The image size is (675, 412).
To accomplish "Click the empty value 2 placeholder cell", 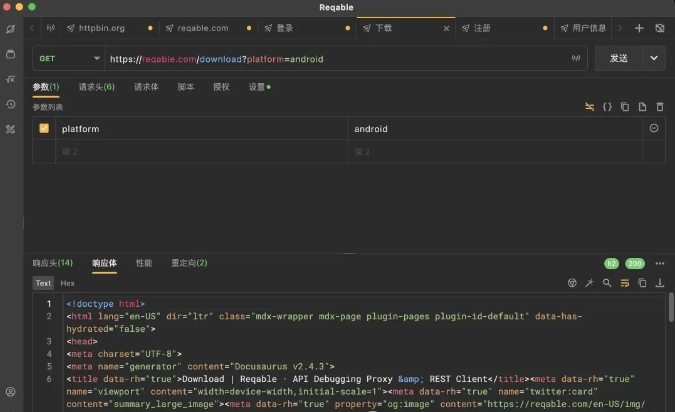I will click(x=495, y=152).
